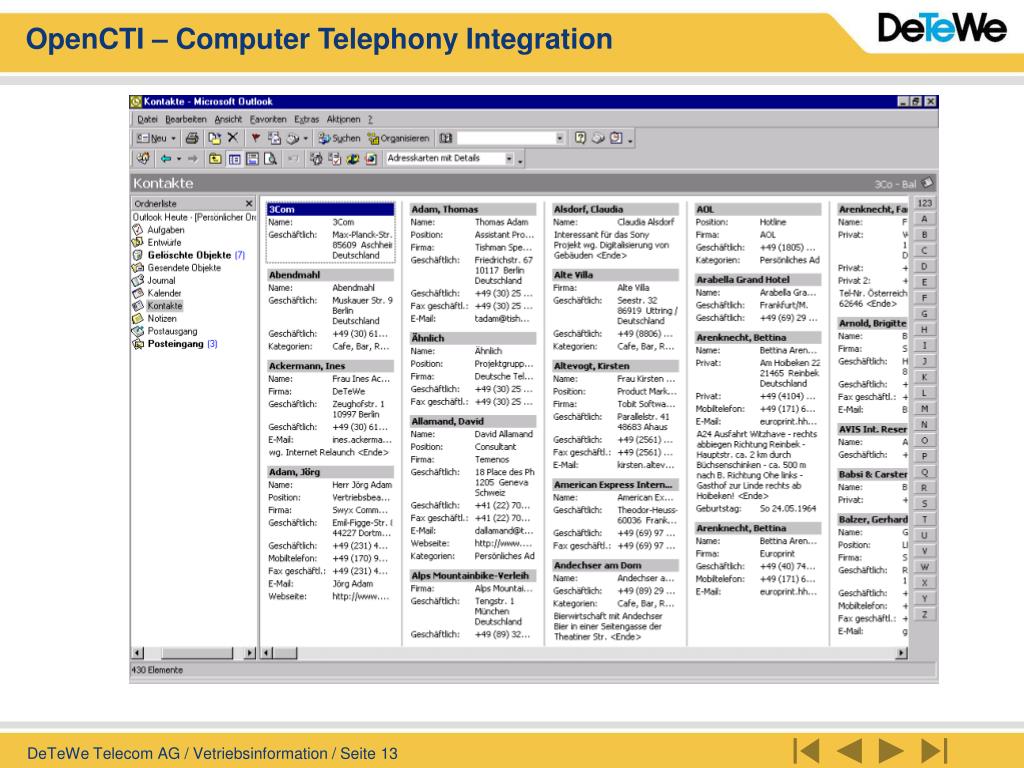Select the 3Com contact card header
This screenshot has width=1024, height=768.
330,210
